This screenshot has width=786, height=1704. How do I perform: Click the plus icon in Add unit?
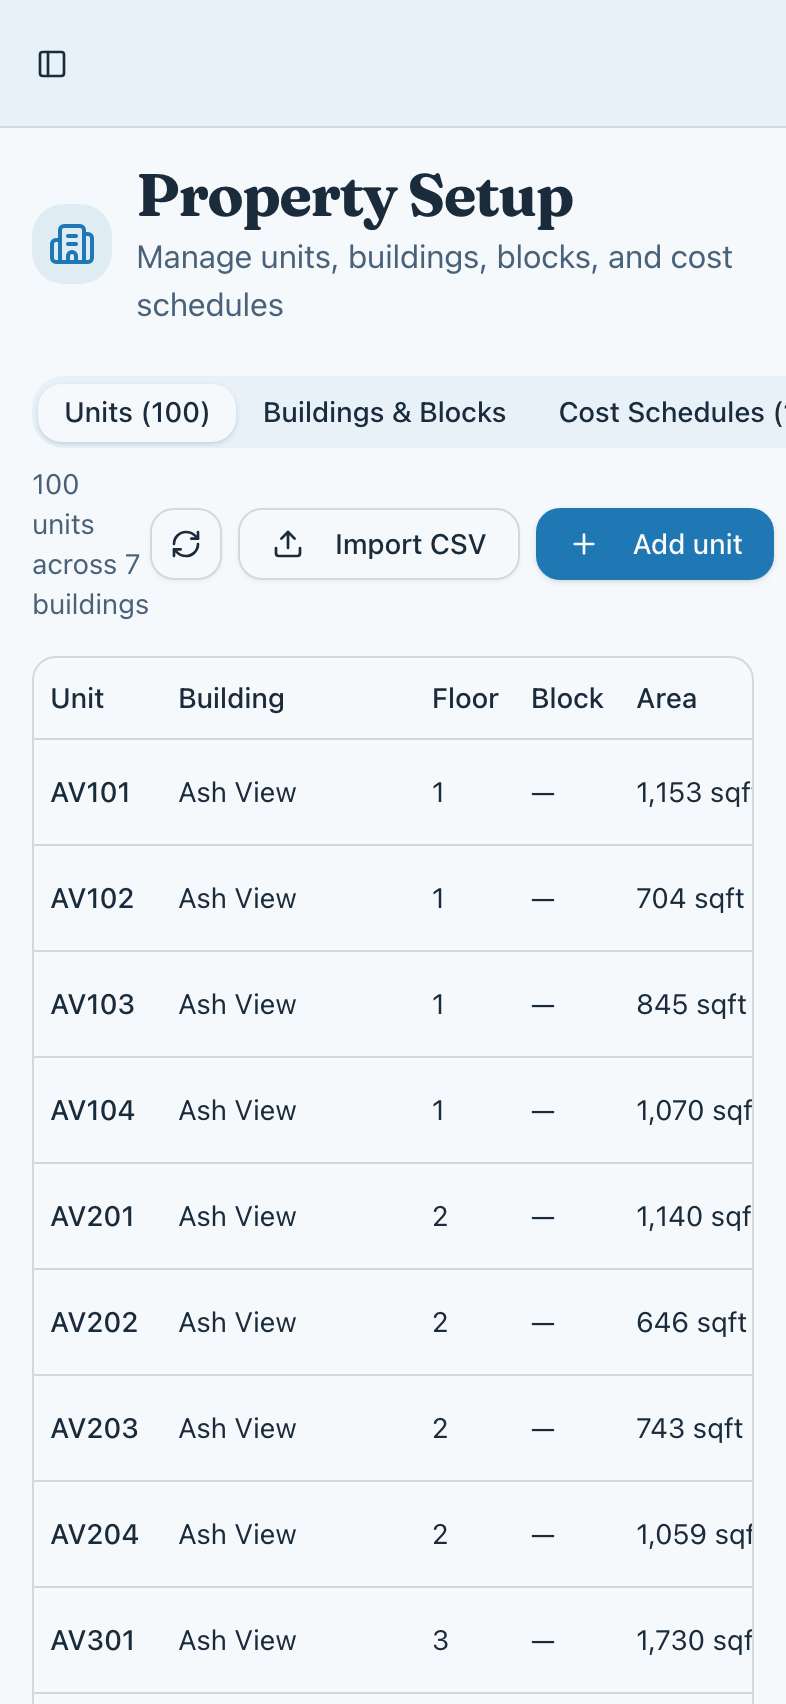point(584,544)
